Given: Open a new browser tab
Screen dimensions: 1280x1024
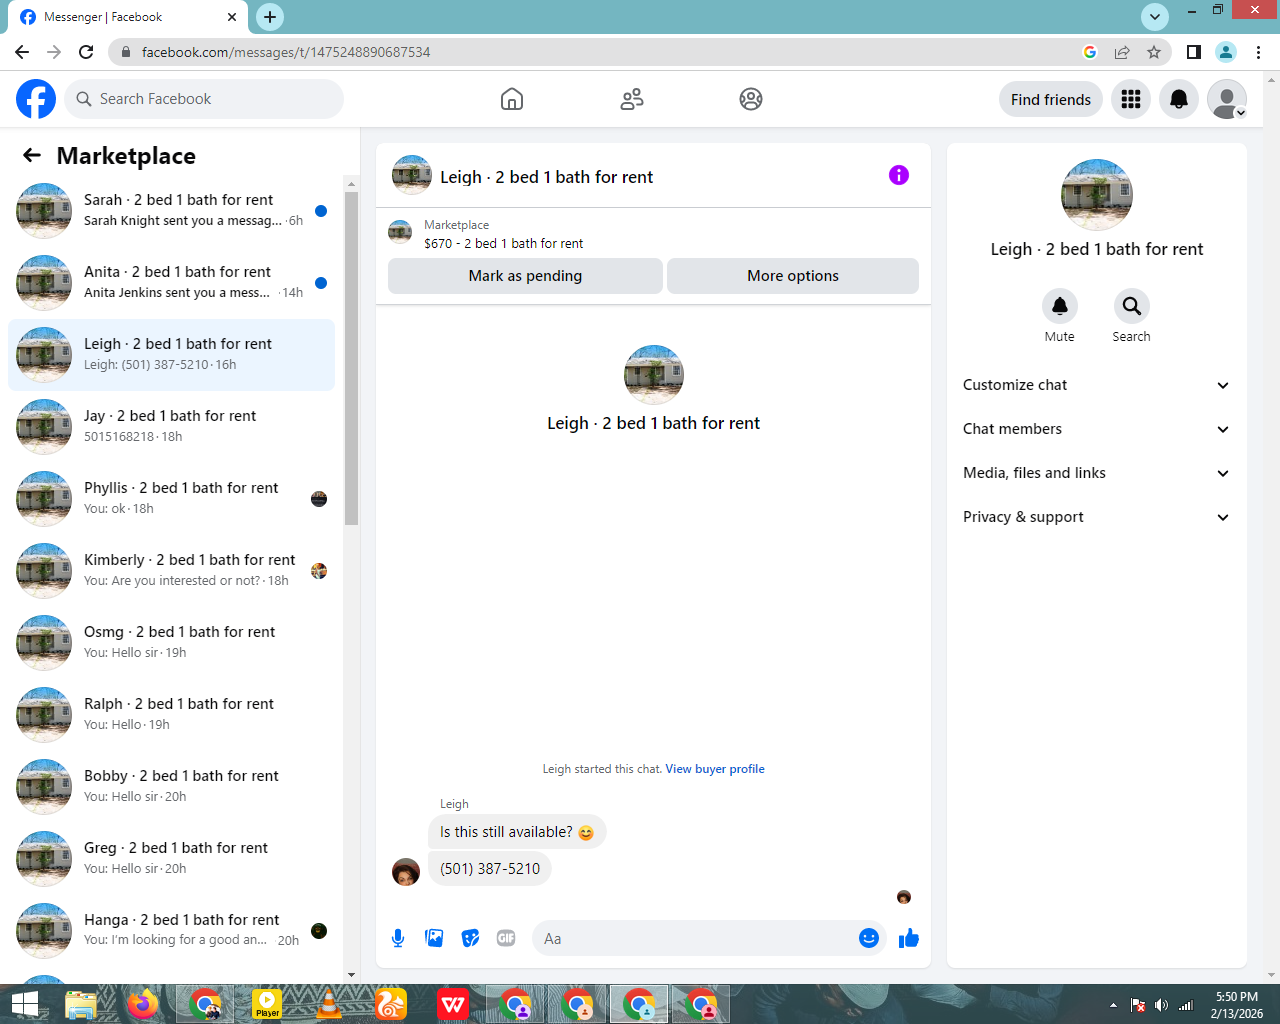Looking at the screenshot, I should (x=270, y=17).
